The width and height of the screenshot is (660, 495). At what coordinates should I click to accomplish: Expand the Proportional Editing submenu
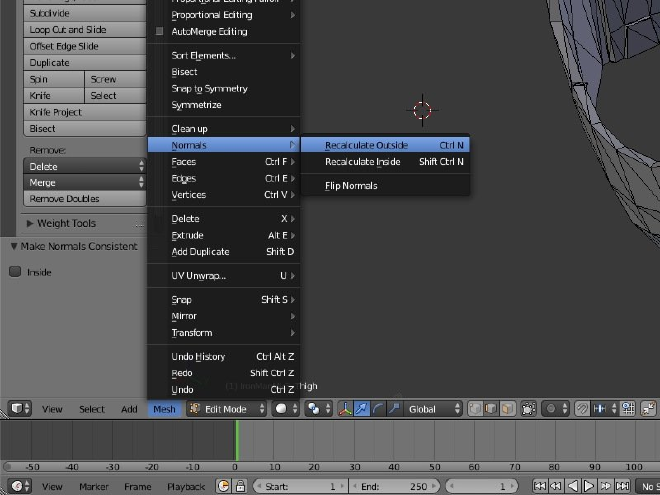click(x=224, y=15)
